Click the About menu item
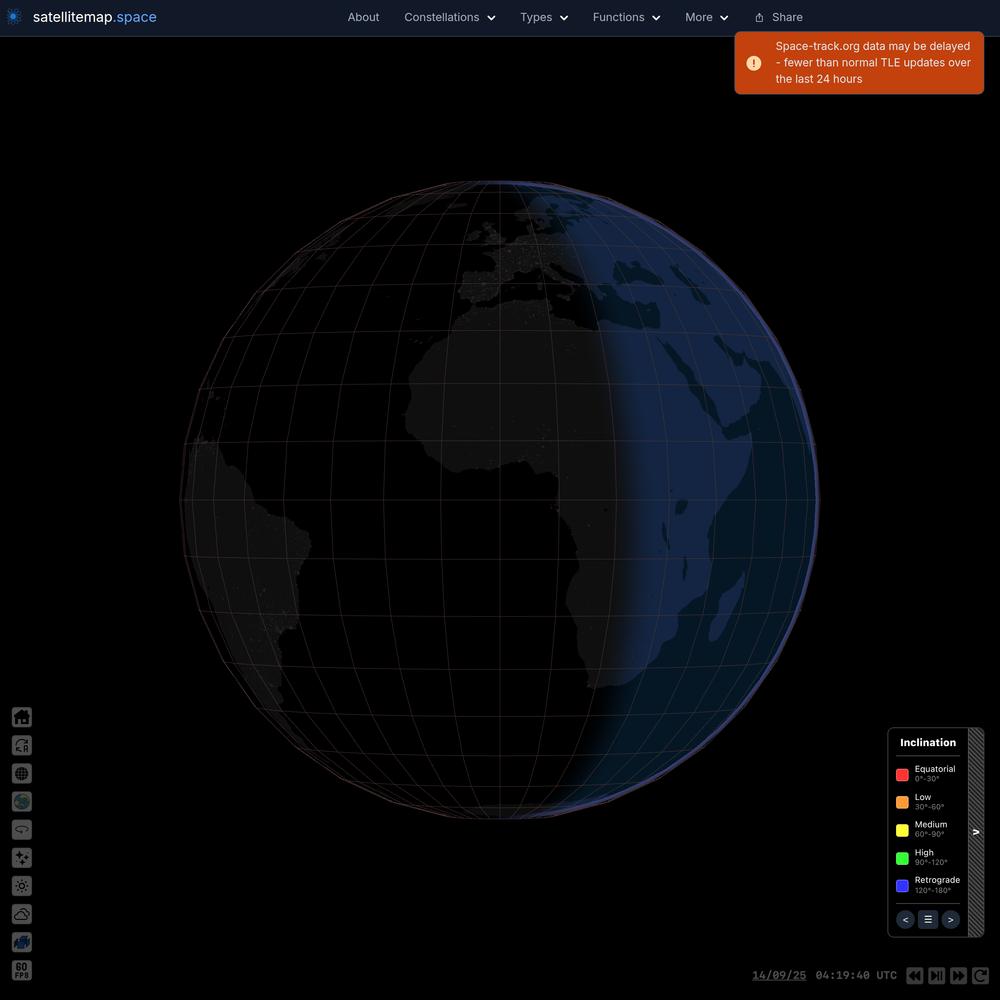The image size is (1000, 1000). point(363,17)
